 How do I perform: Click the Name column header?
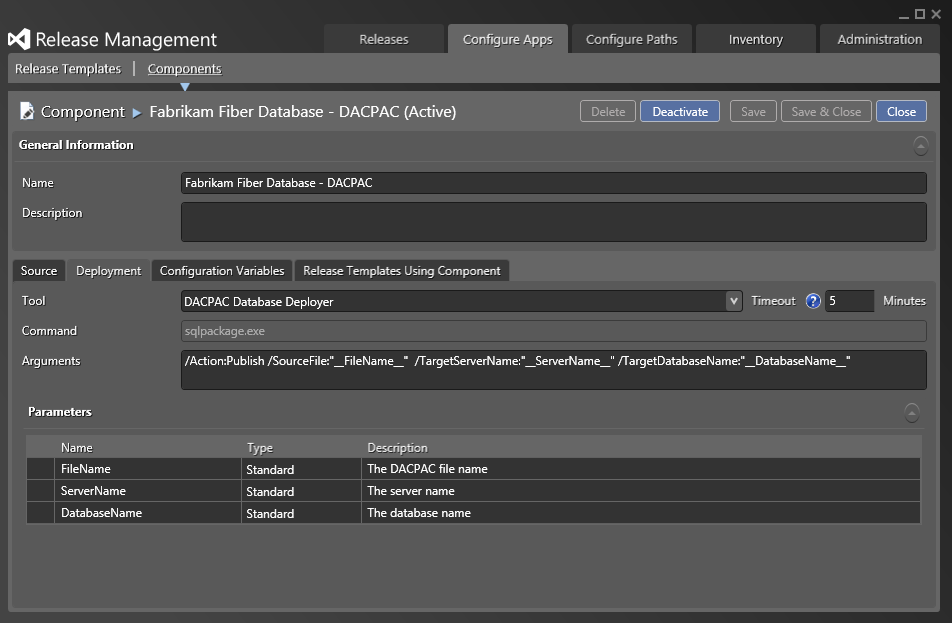[148, 448]
